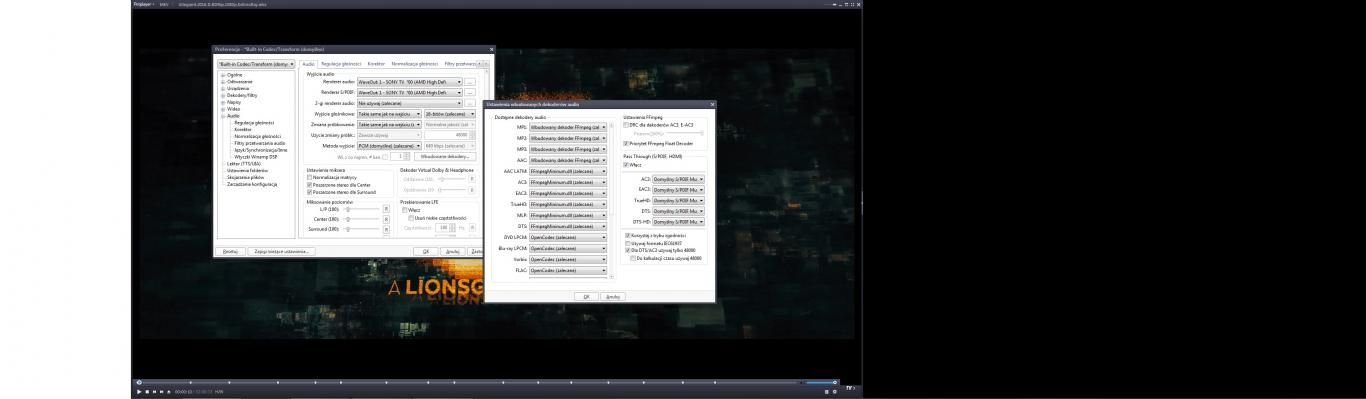
Task: Select Lektor (TTS/UBA) in tree
Action: pos(244,163)
